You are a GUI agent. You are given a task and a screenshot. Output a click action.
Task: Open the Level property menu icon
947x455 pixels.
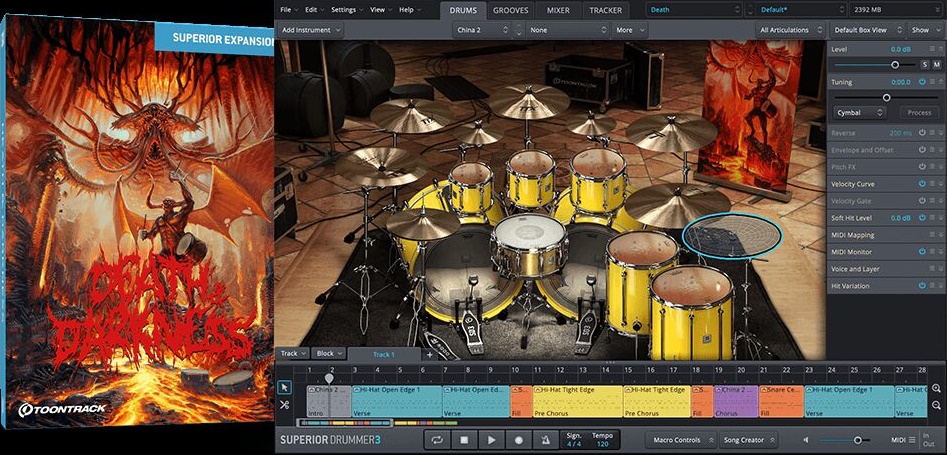932,48
